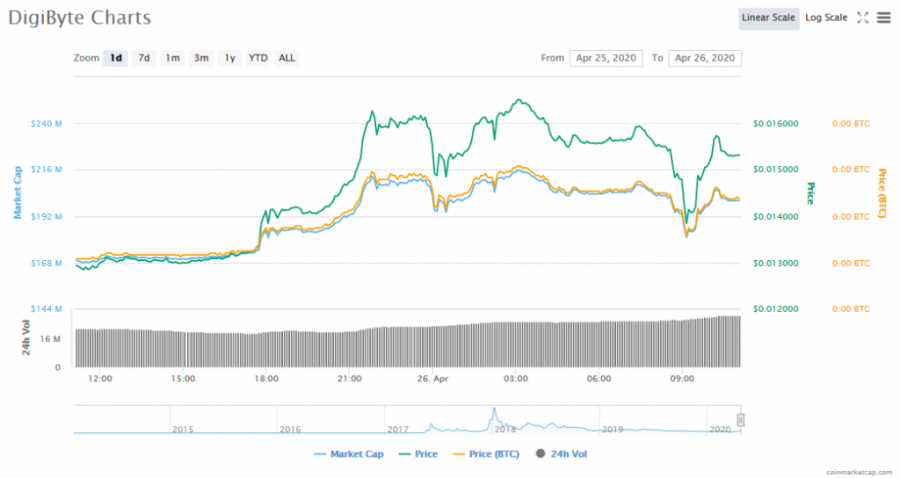Click the 18:00 time axis label
Screen dimensions: 900x478
(266, 379)
